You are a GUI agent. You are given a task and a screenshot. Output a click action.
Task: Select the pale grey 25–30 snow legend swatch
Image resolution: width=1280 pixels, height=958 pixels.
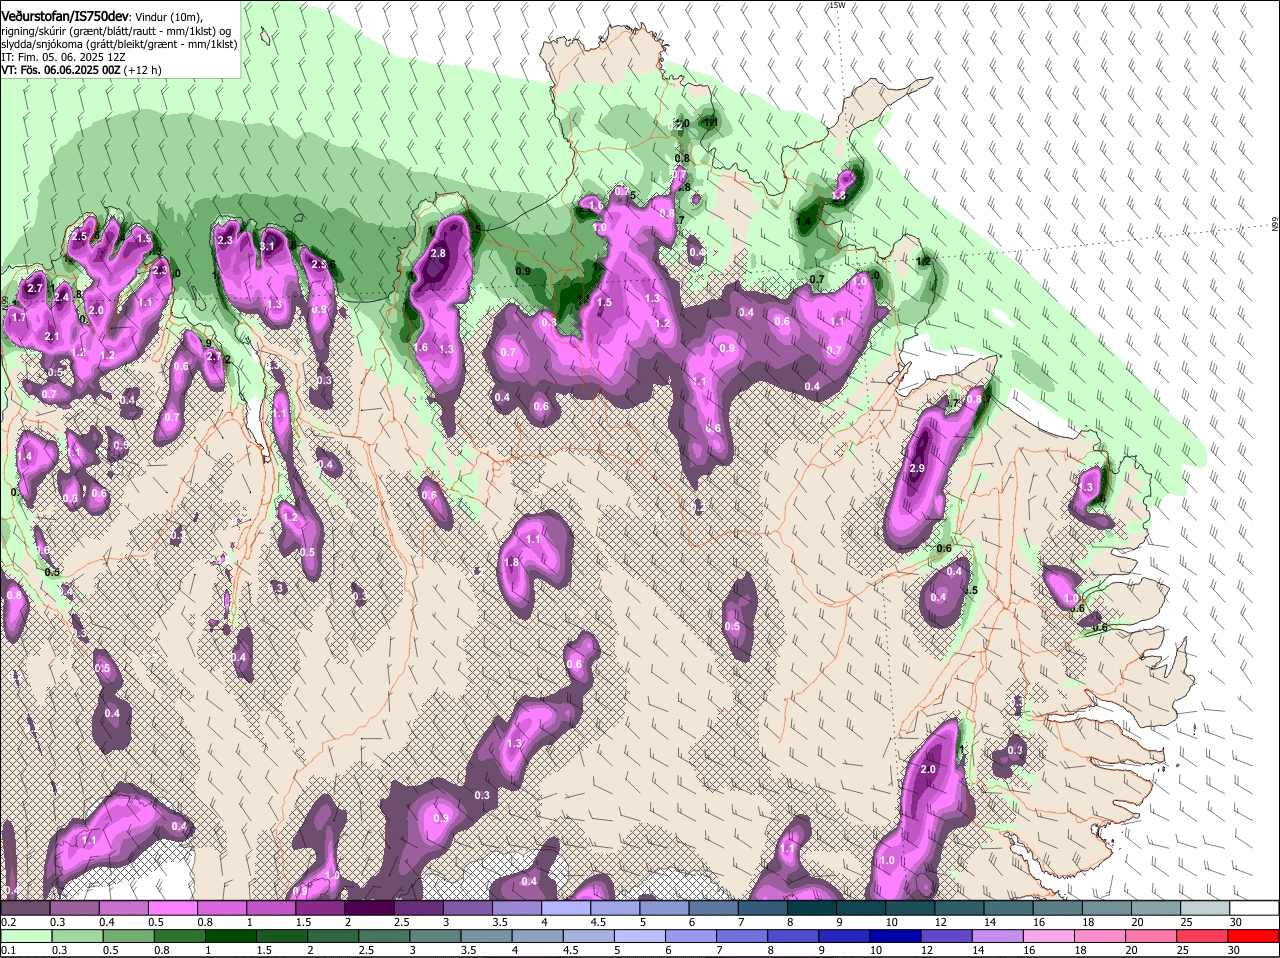coord(1205,908)
